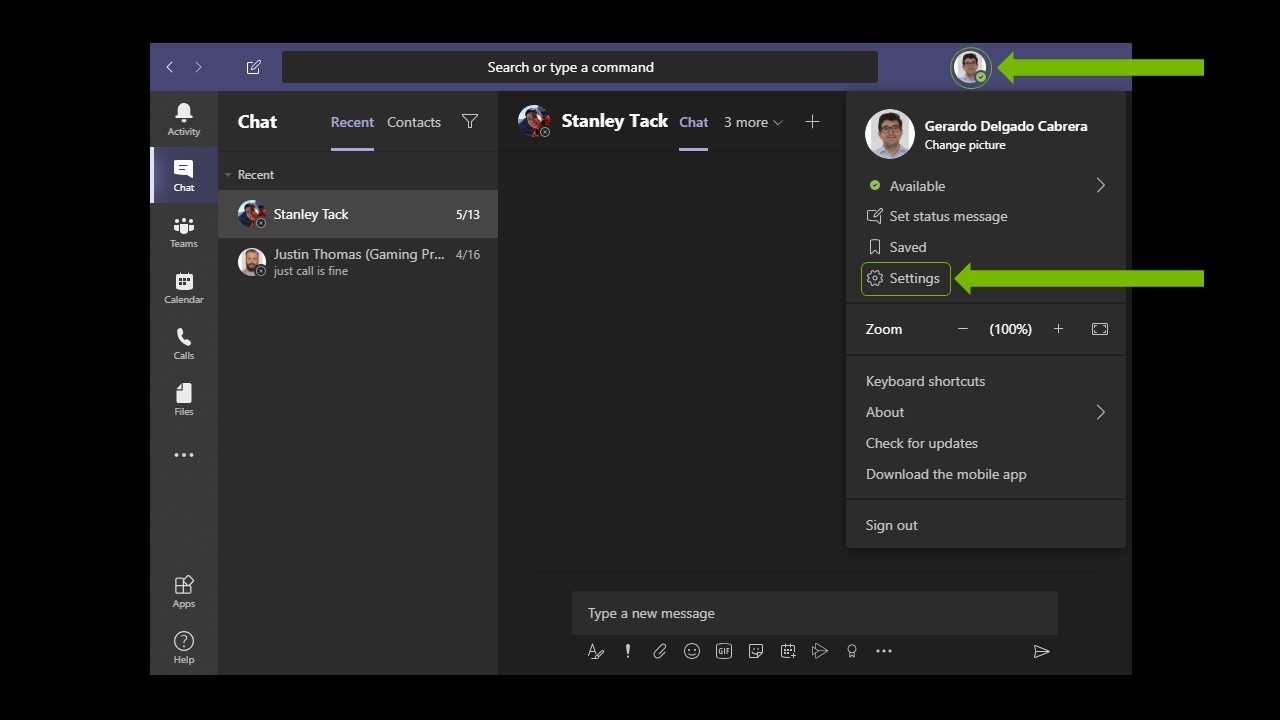Click Change picture link under name
The image size is (1280, 720).
[x=965, y=145]
